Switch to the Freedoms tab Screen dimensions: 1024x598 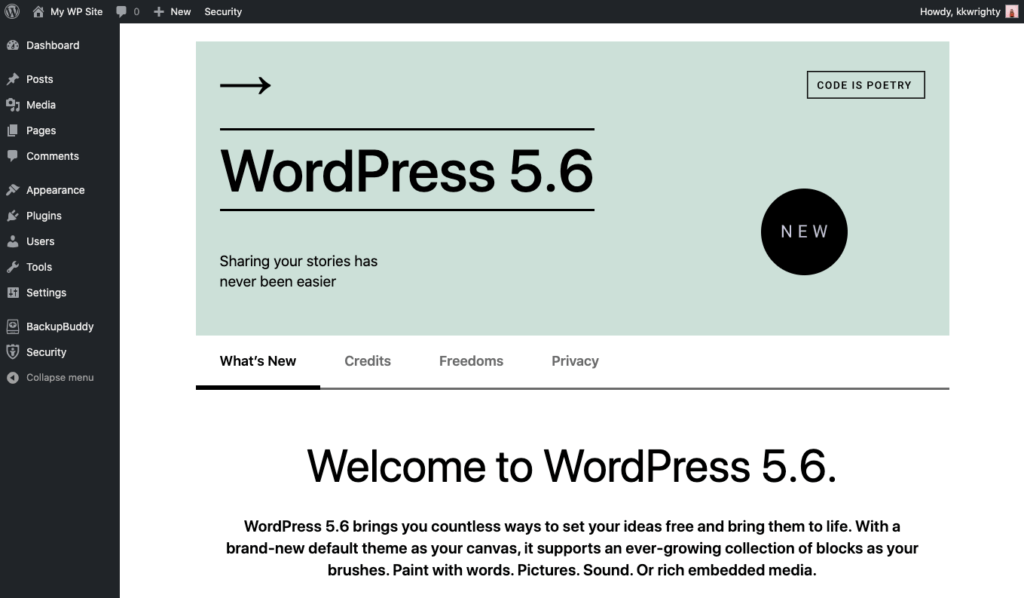pyautogui.click(x=471, y=361)
